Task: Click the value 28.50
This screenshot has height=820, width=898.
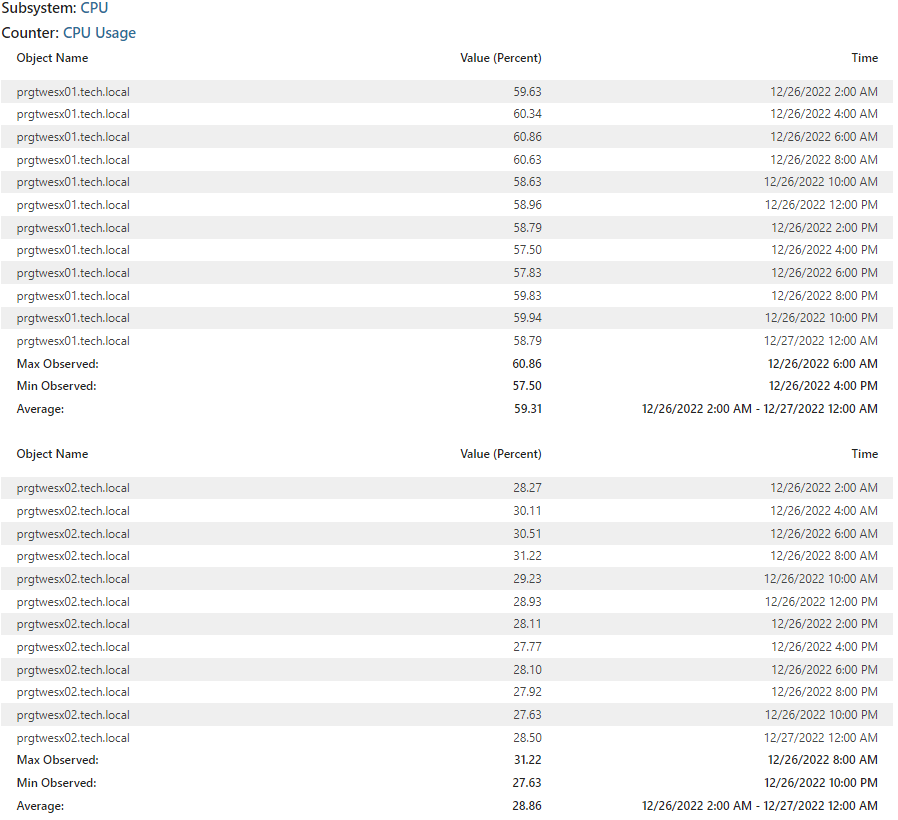Action: [527, 738]
